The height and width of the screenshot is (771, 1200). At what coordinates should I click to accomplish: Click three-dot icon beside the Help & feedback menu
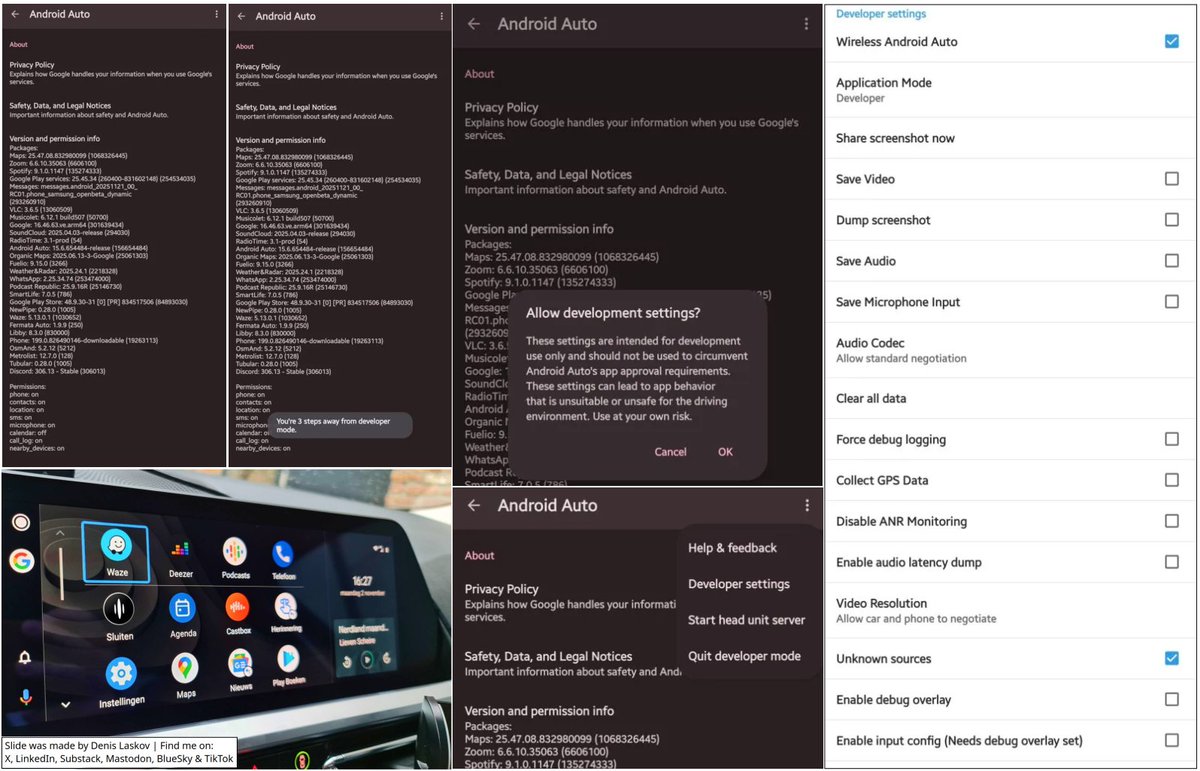(807, 506)
